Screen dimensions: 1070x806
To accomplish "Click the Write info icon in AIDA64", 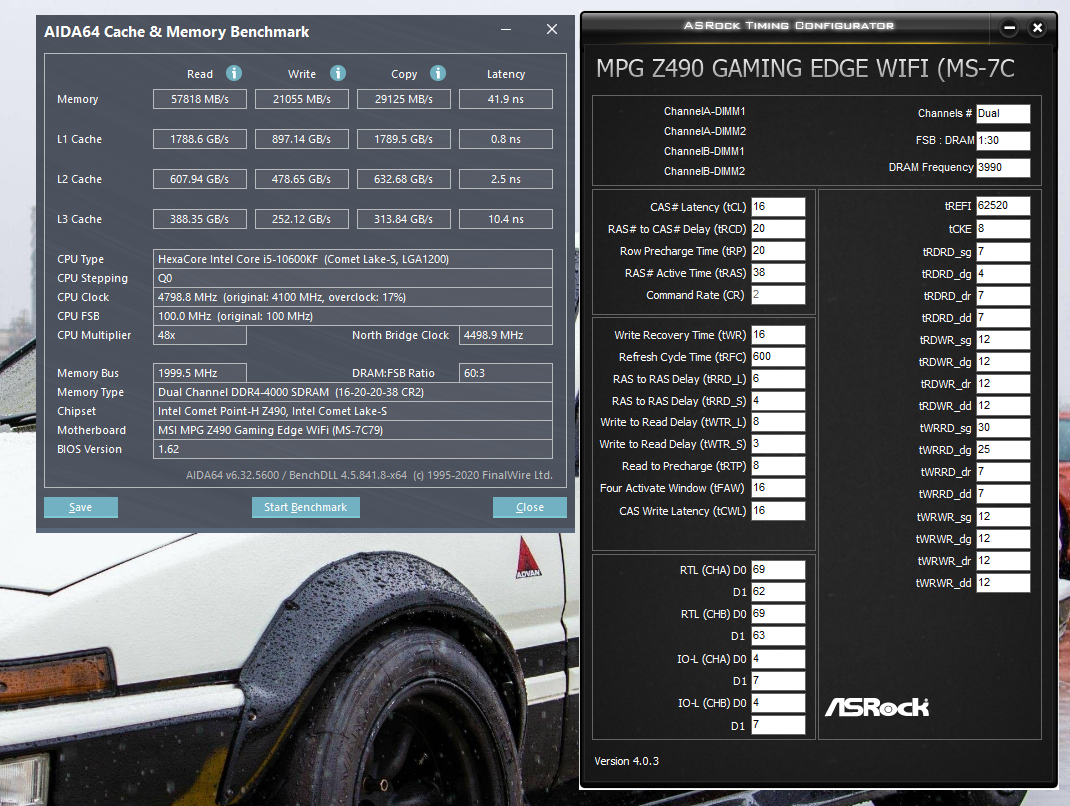I will point(338,73).
